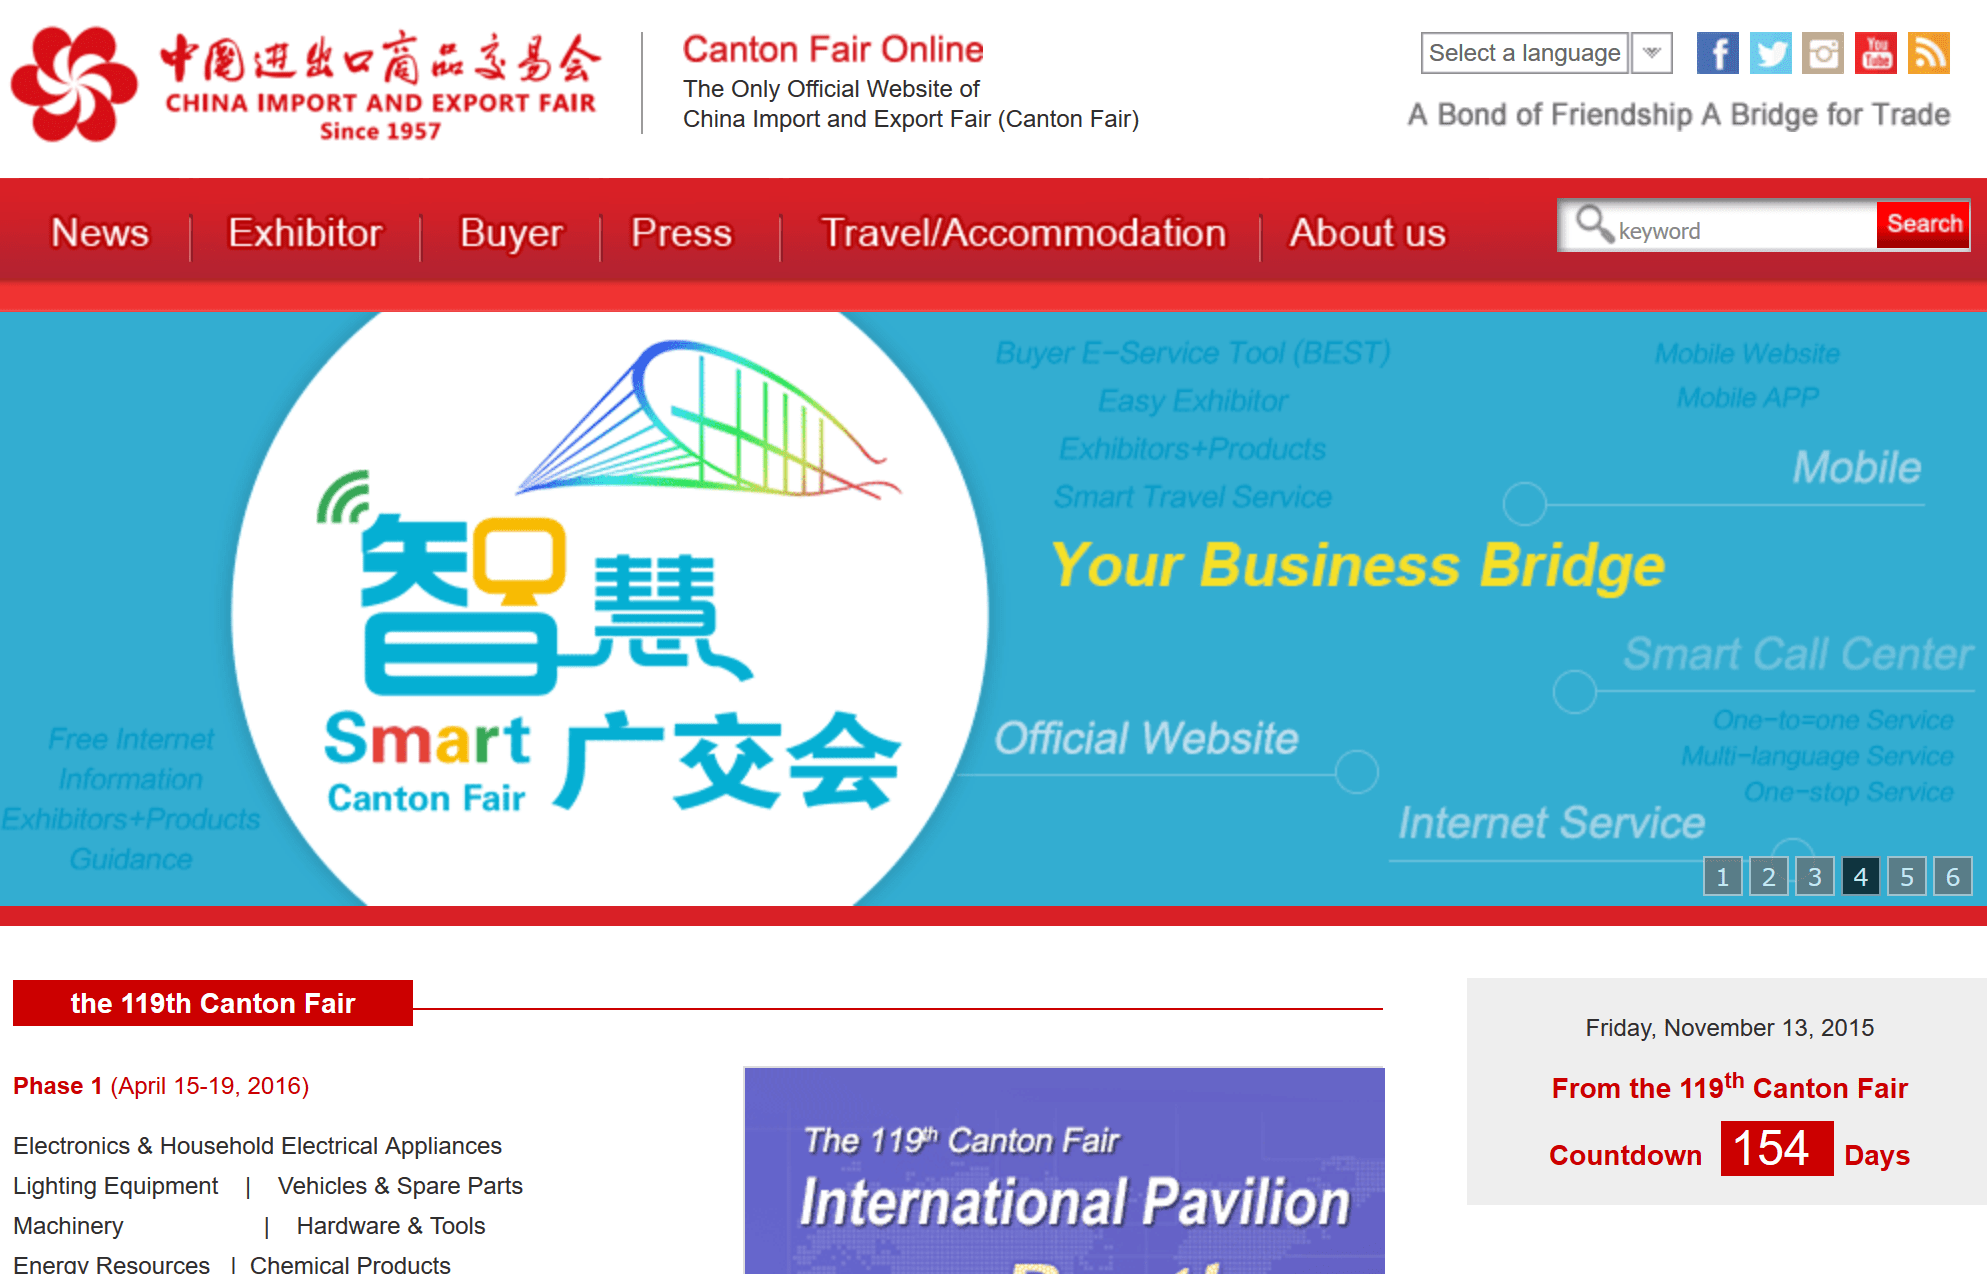Go to banner slide 3

tap(1814, 877)
